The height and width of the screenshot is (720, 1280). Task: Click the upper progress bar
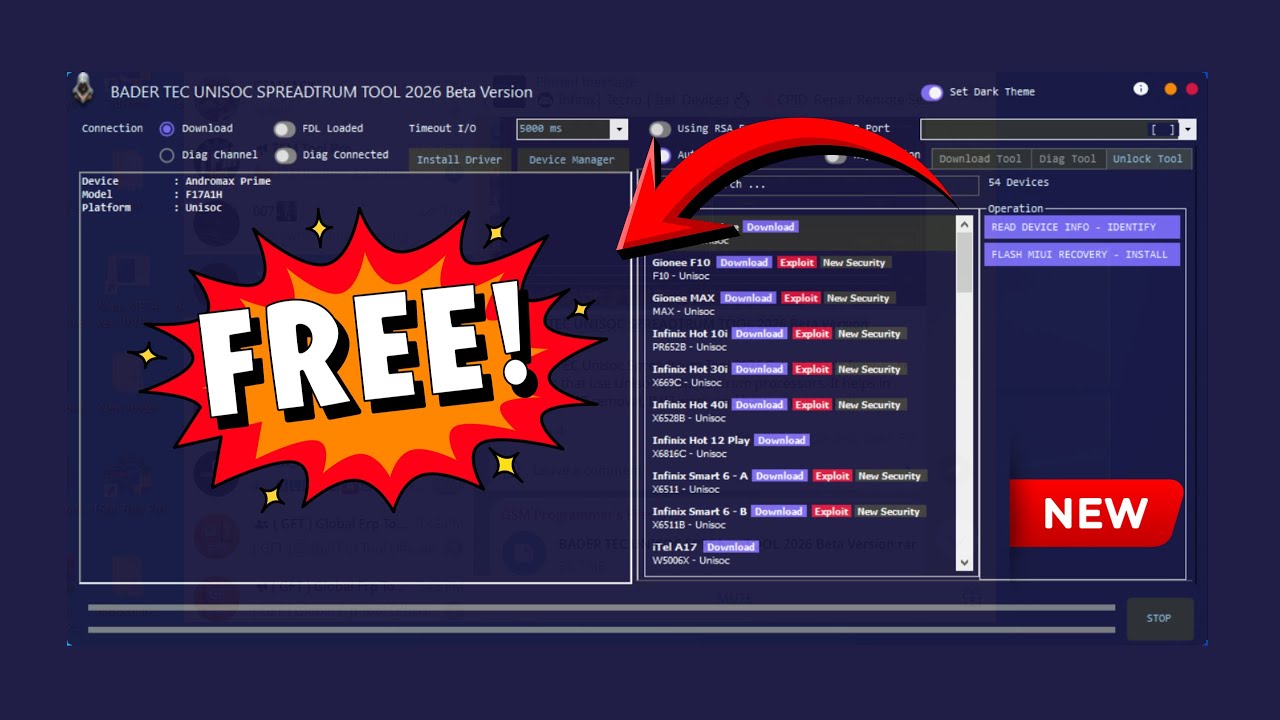(x=601, y=607)
